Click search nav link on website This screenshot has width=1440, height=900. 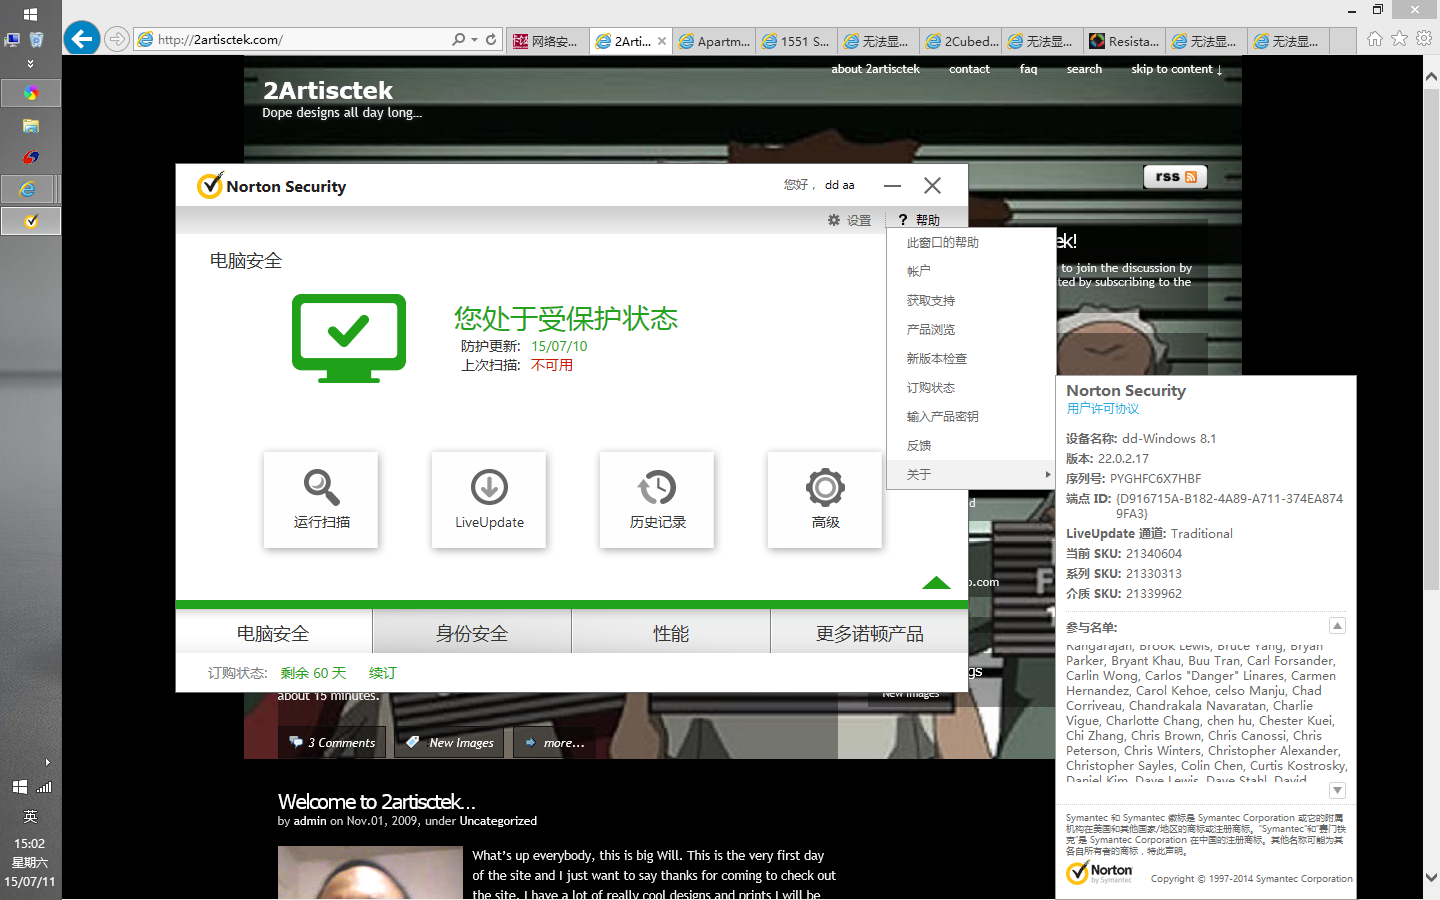coord(1084,69)
